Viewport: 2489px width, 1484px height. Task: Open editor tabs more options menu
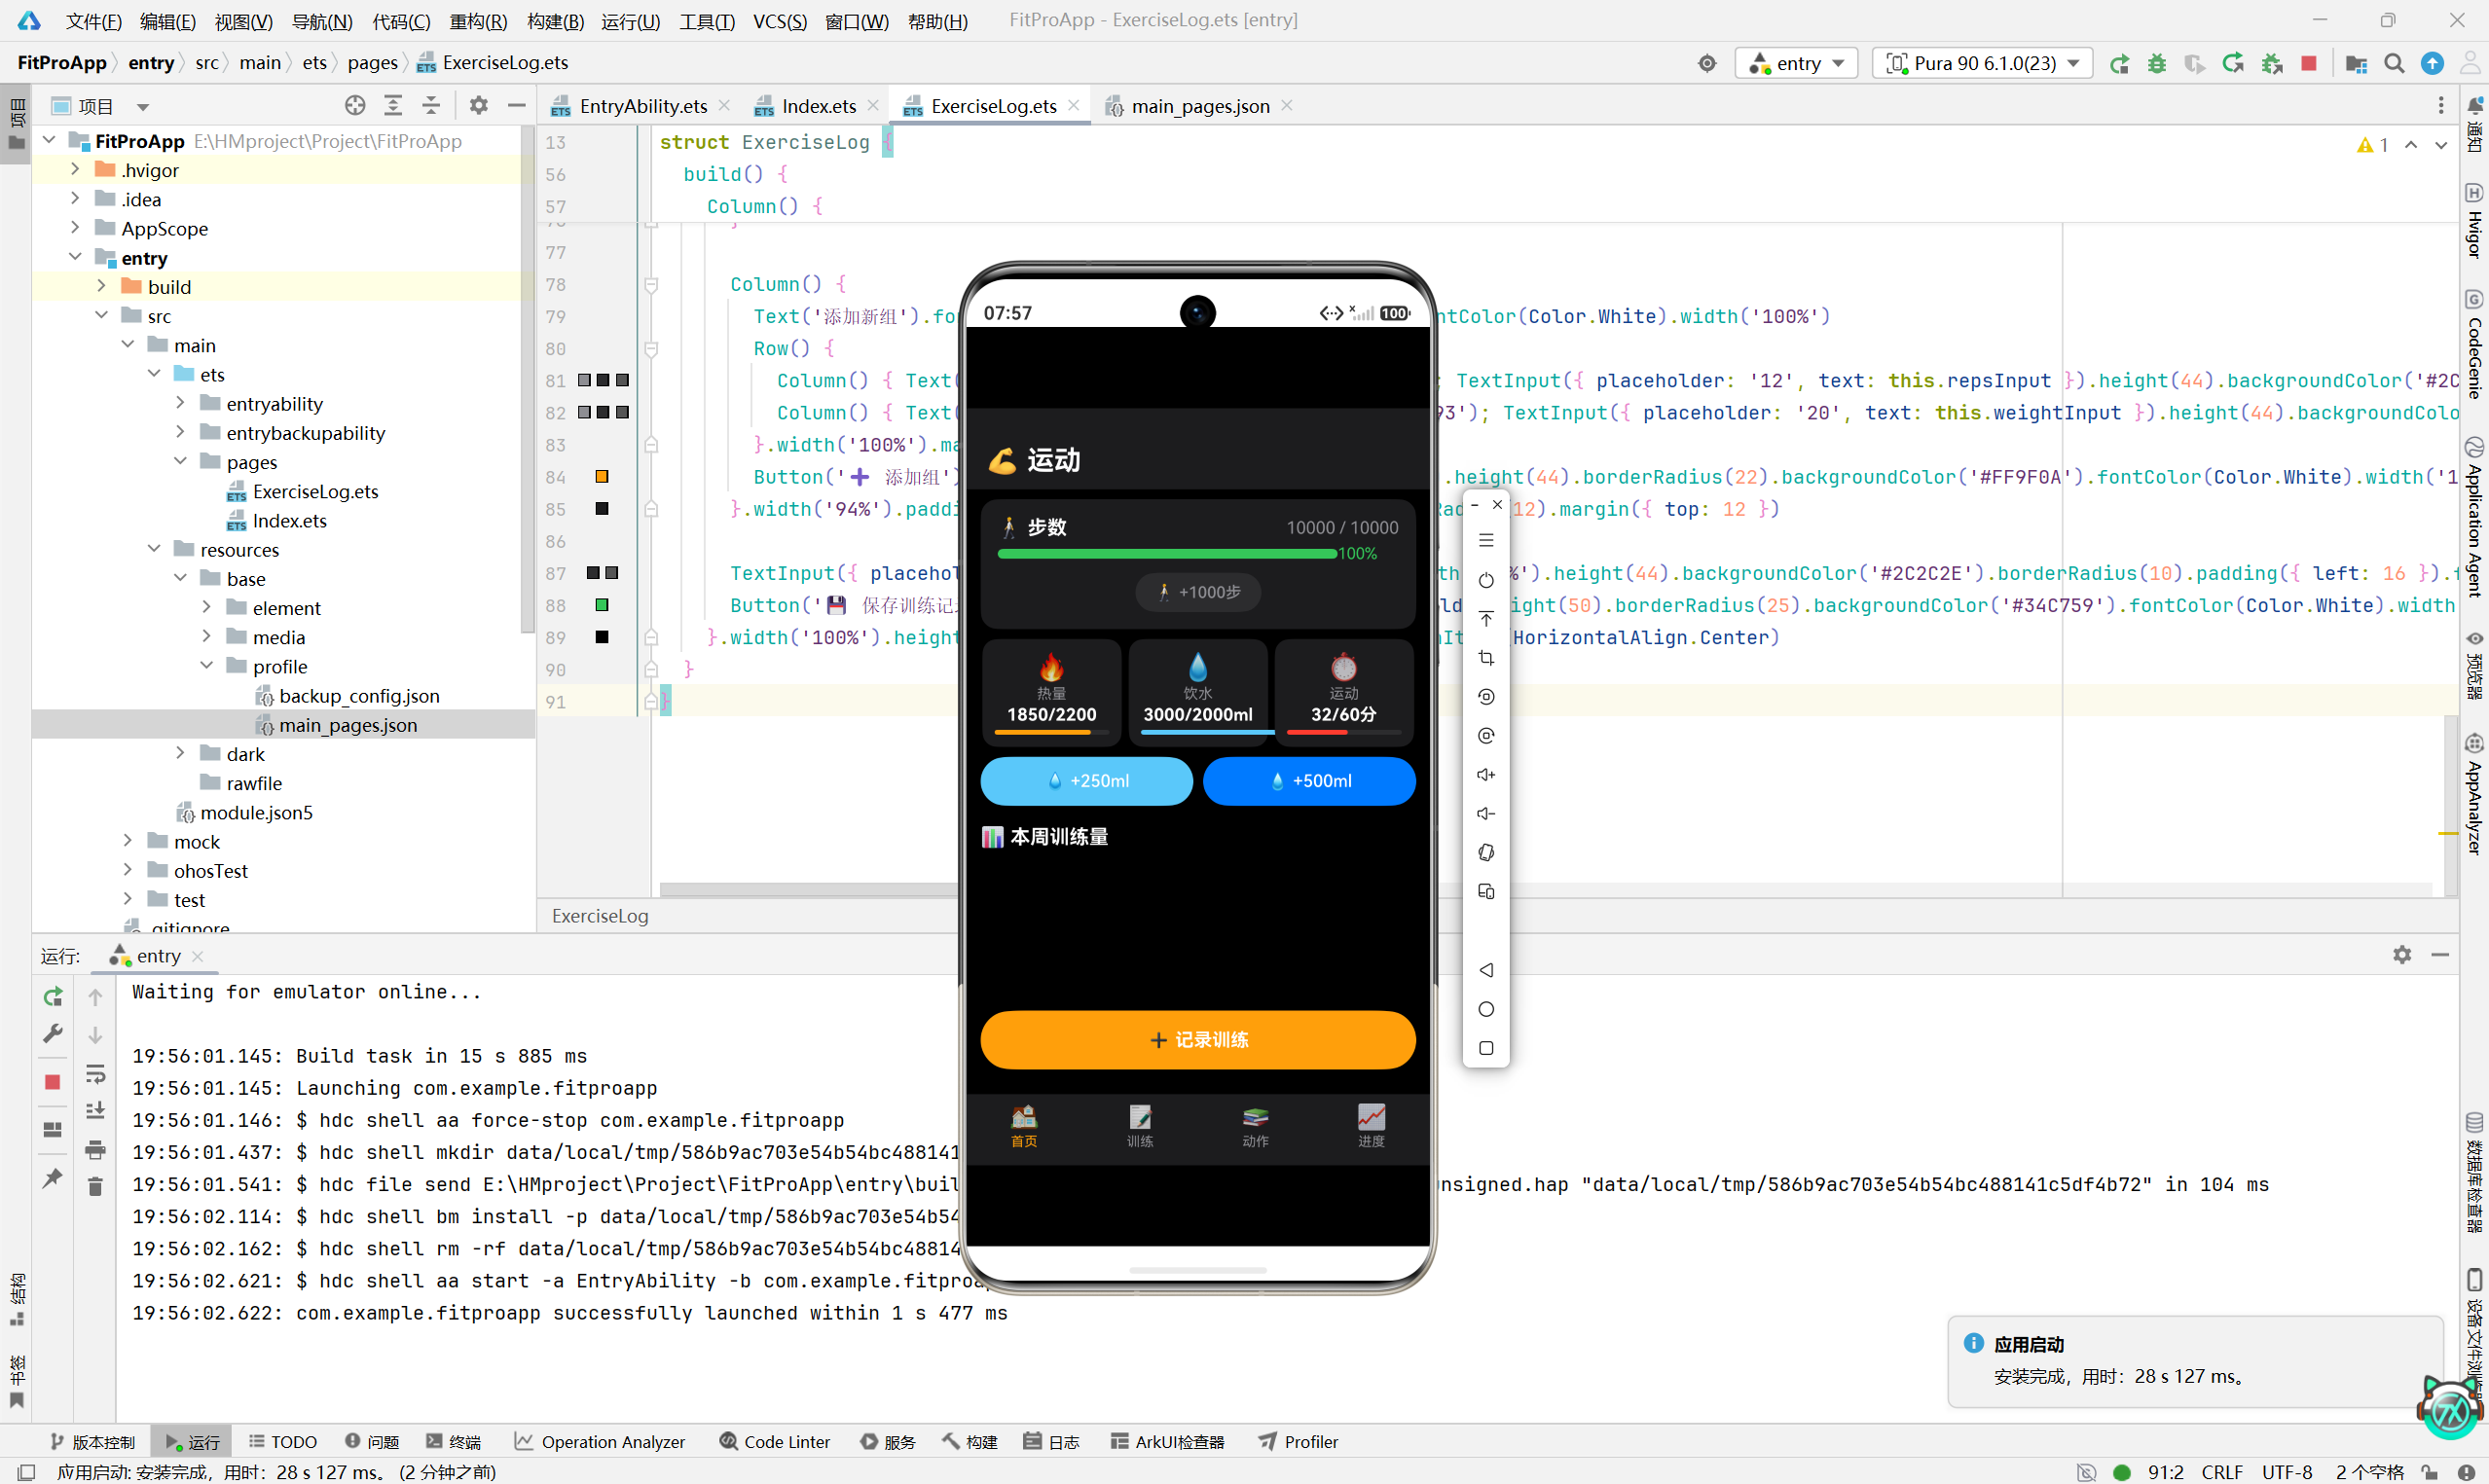(x=2441, y=105)
